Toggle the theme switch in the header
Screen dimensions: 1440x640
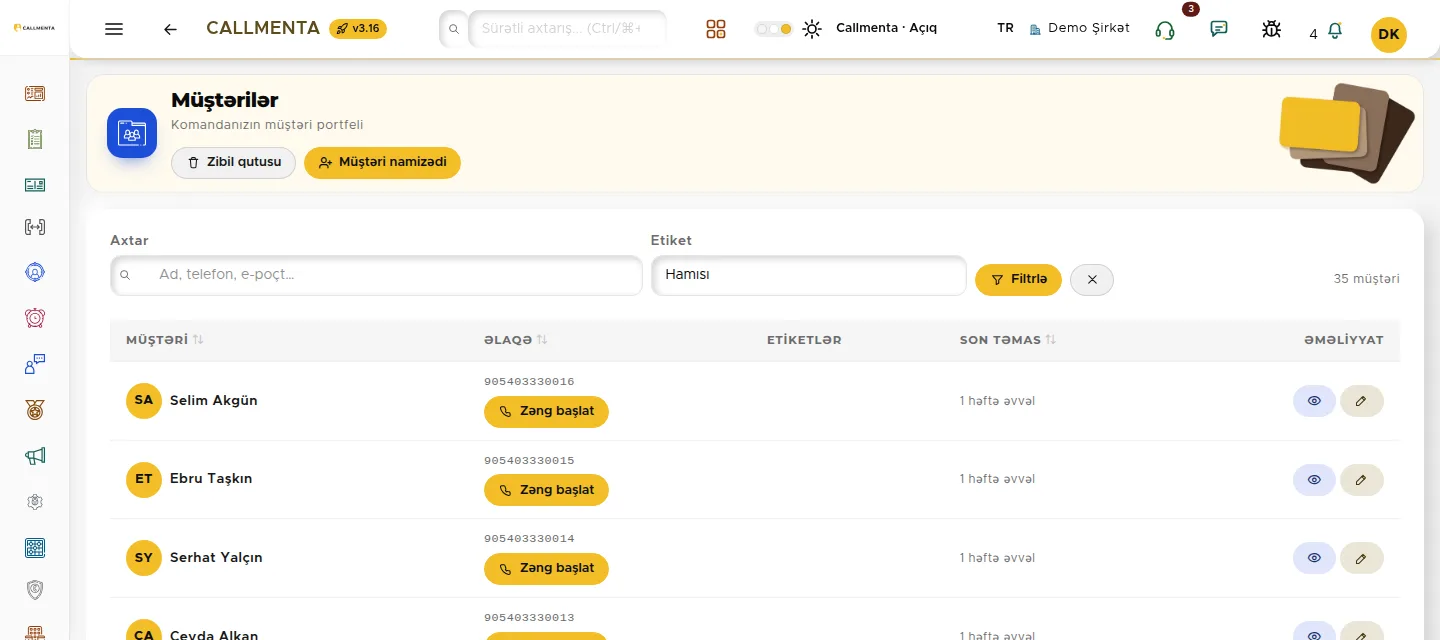773,29
